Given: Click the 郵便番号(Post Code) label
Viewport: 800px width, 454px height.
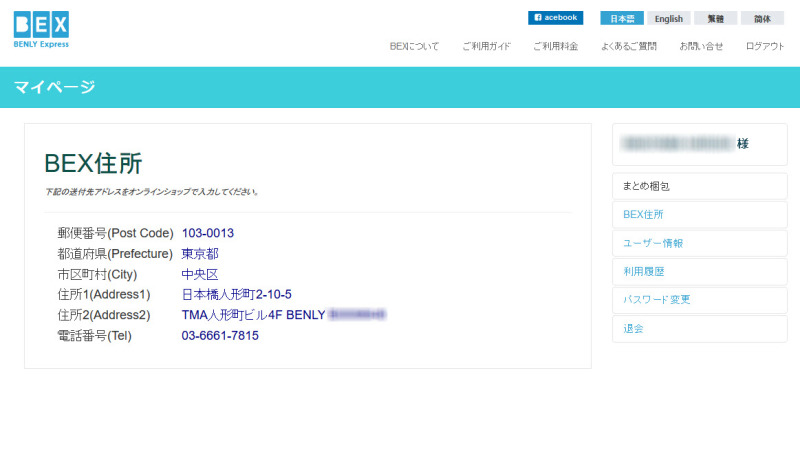Looking at the screenshot, I should [x=115, y=233].
